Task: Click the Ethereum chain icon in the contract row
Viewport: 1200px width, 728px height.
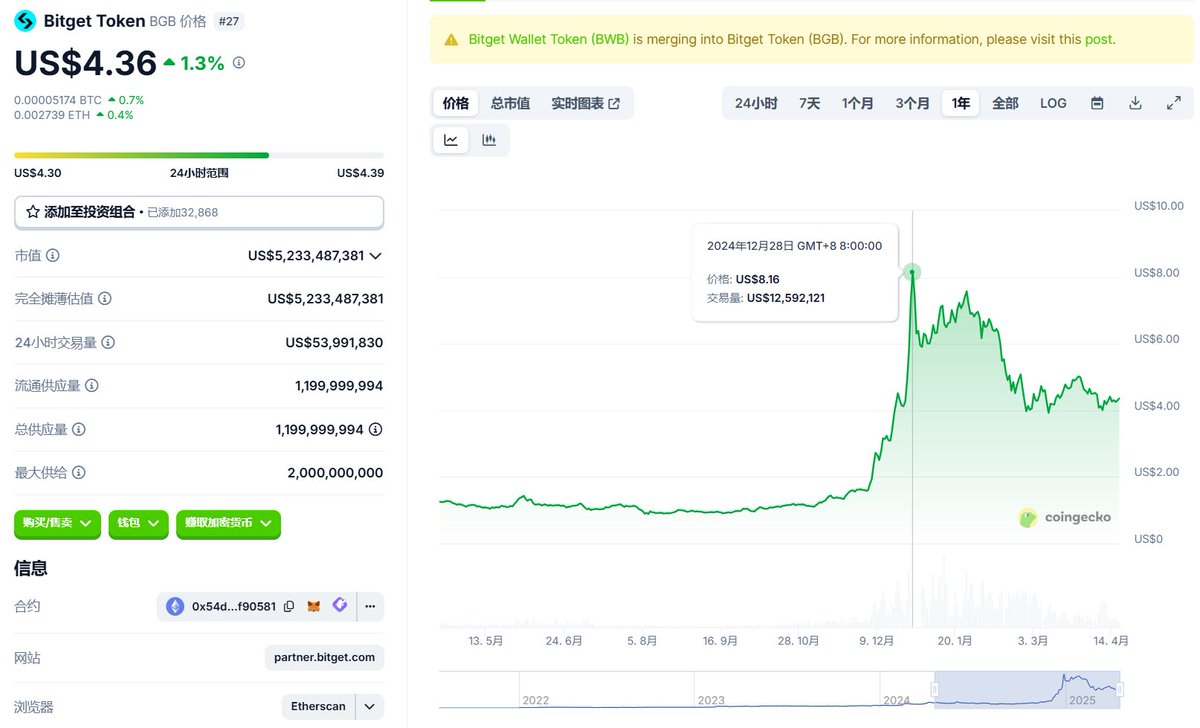Action: [175, 606]
